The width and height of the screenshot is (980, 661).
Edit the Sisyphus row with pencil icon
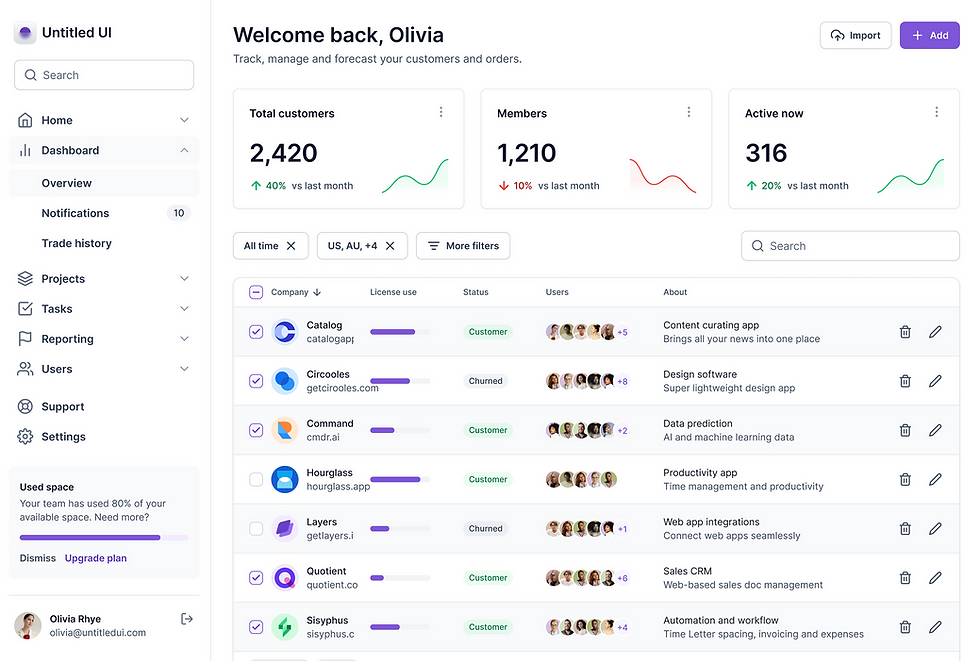[935, 627]
